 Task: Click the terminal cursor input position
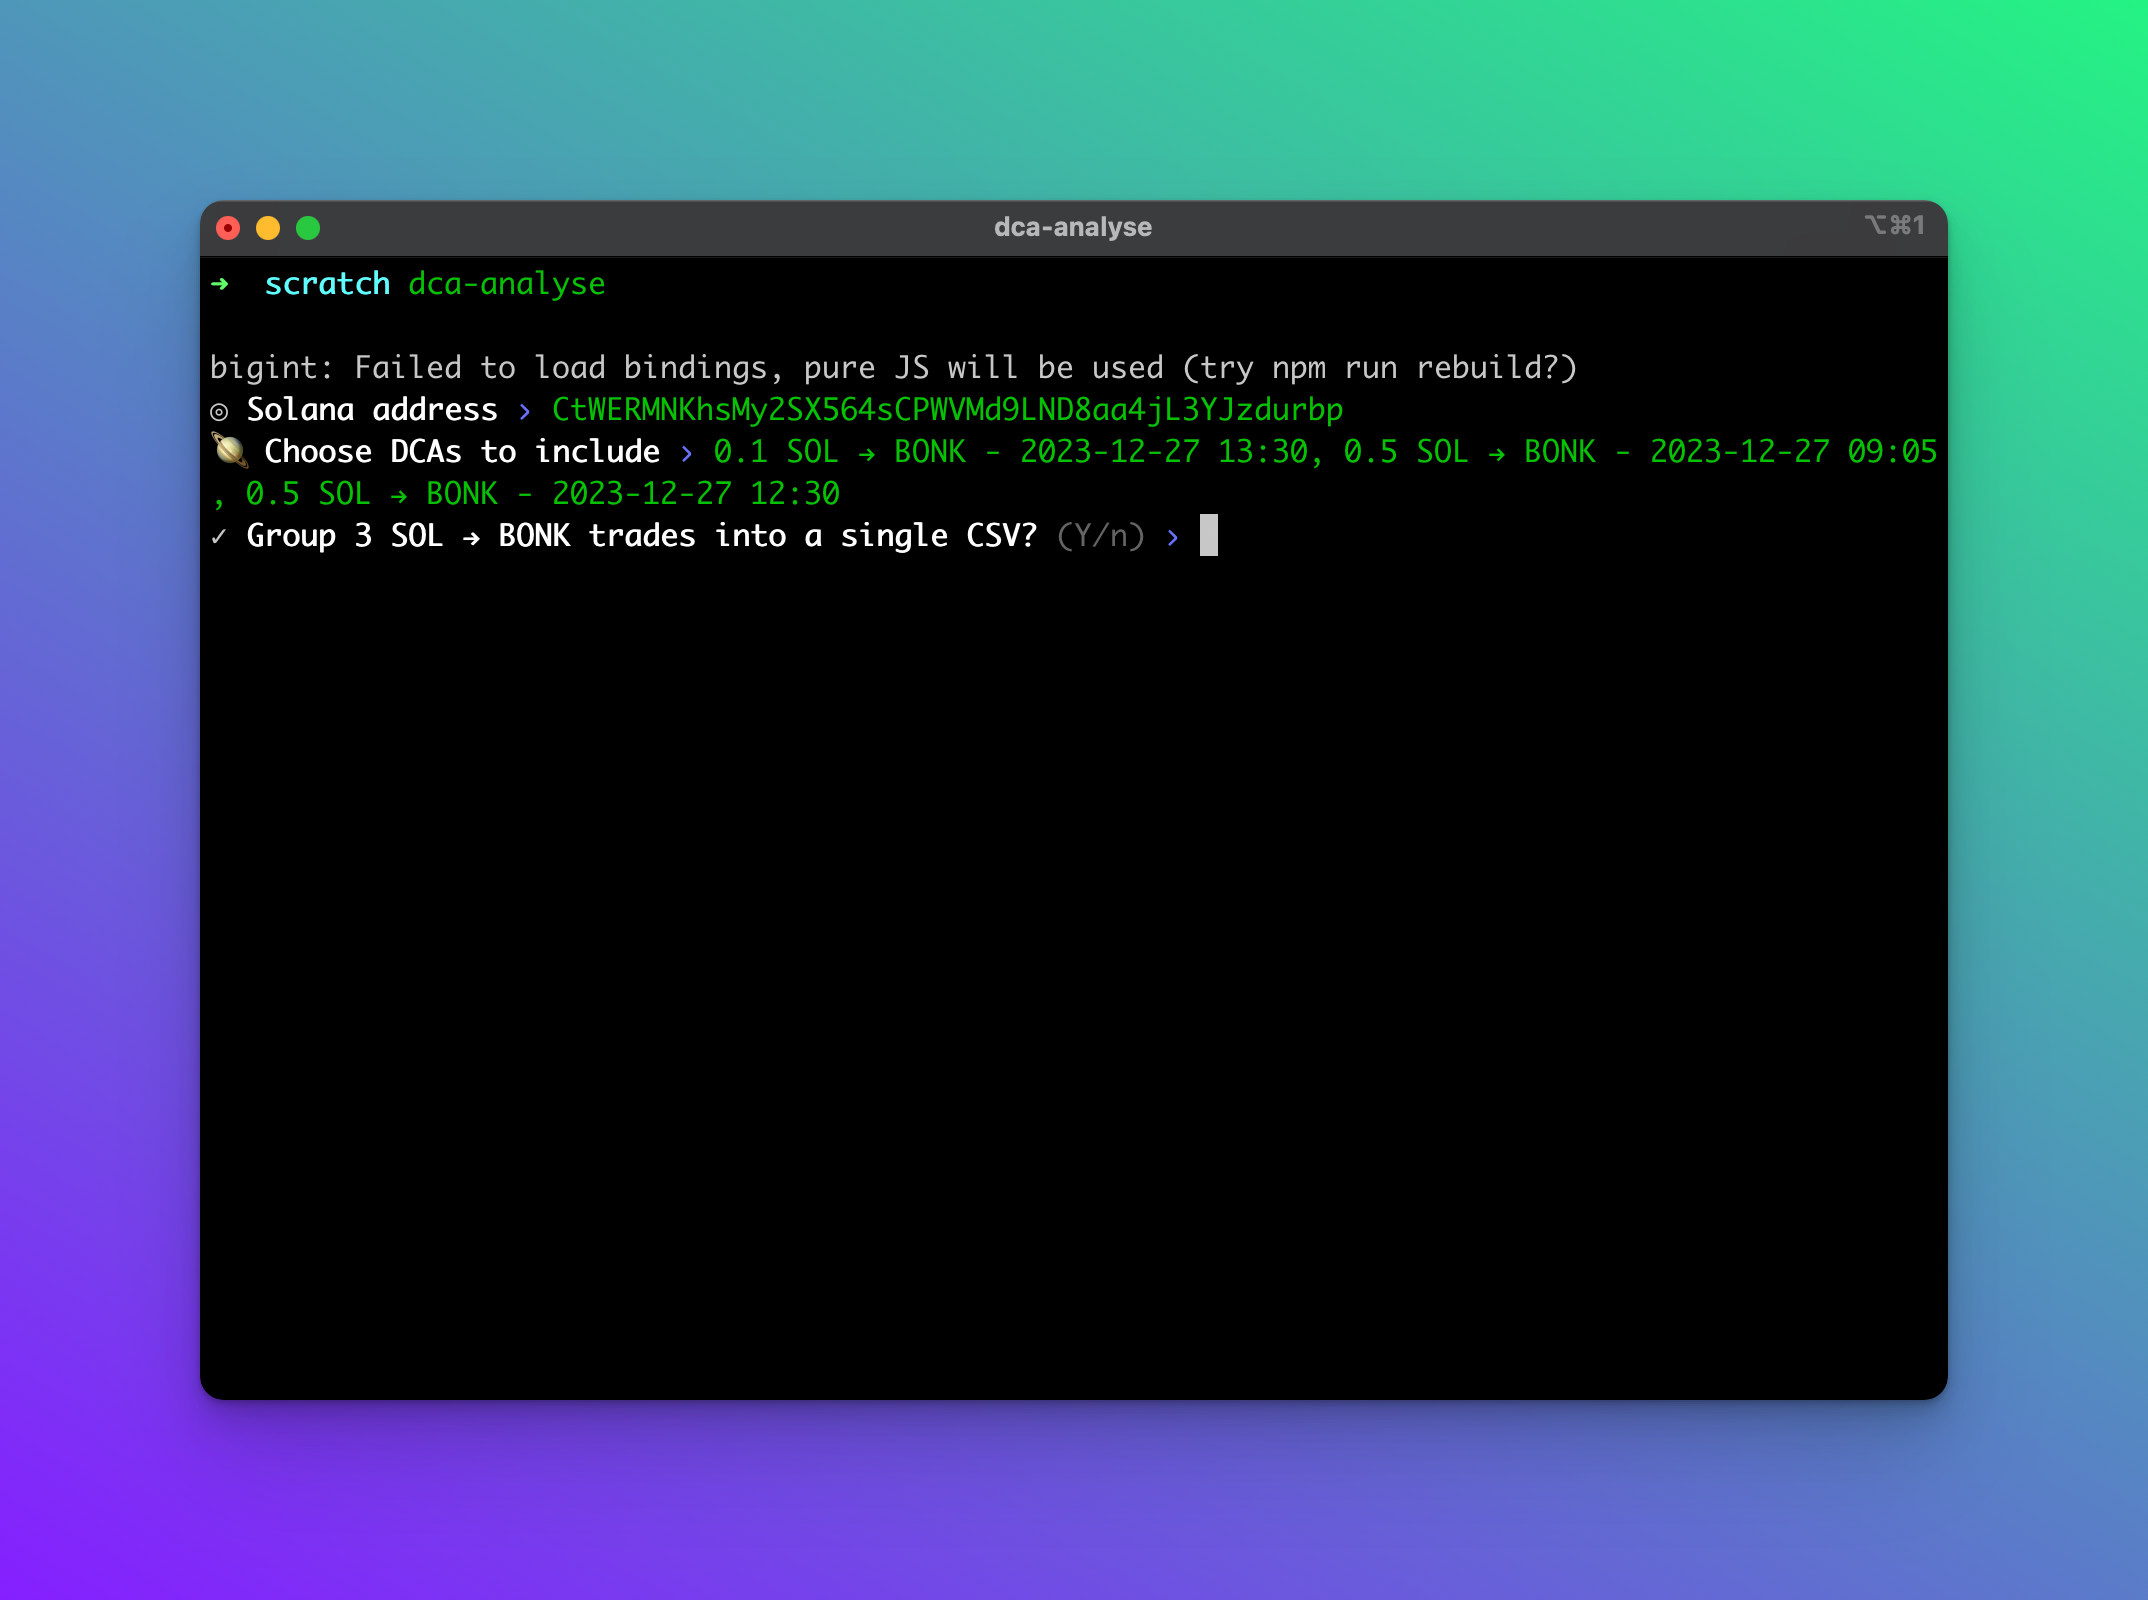[1209, 535]
